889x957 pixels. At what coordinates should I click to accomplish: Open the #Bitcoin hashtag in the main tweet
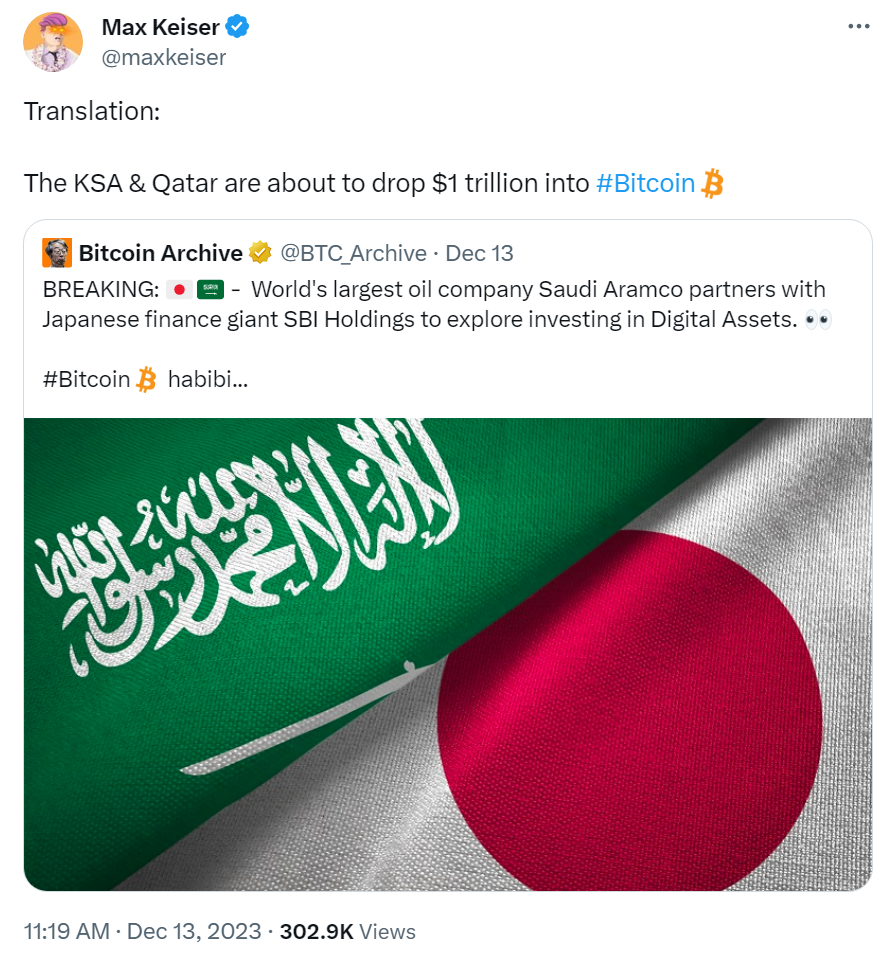645,183
